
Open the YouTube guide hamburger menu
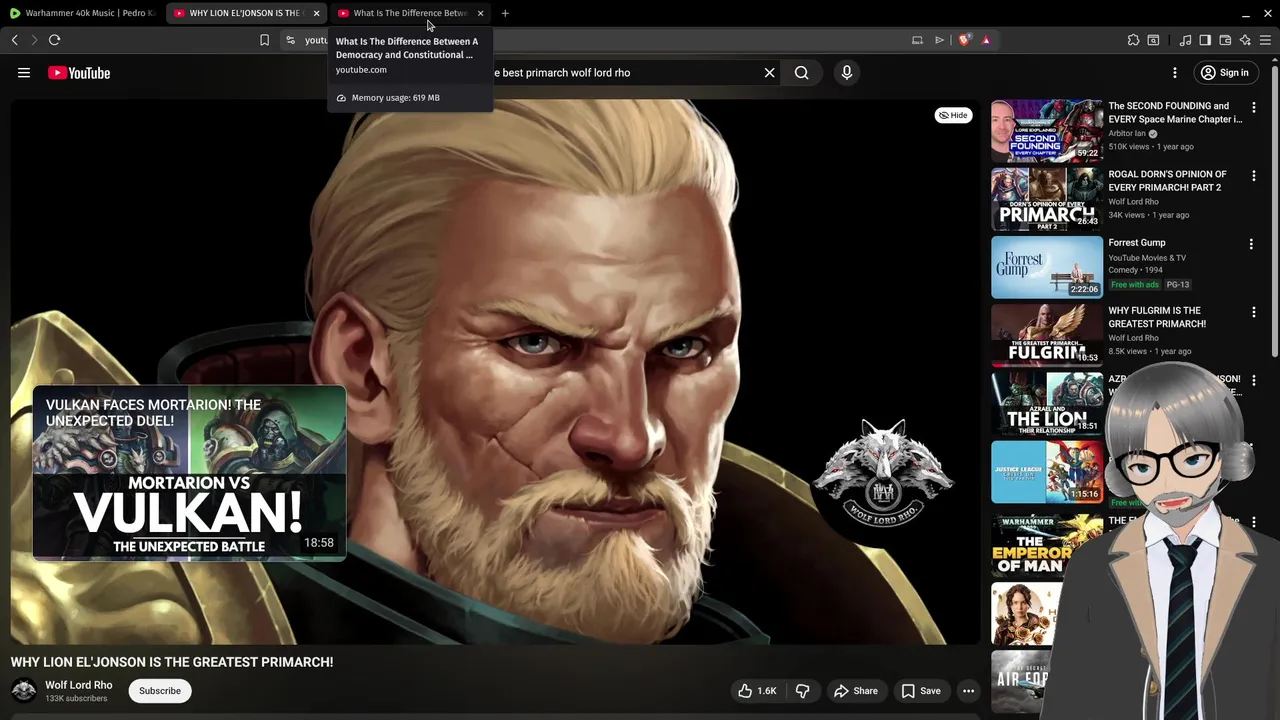(x=24, y=73)
